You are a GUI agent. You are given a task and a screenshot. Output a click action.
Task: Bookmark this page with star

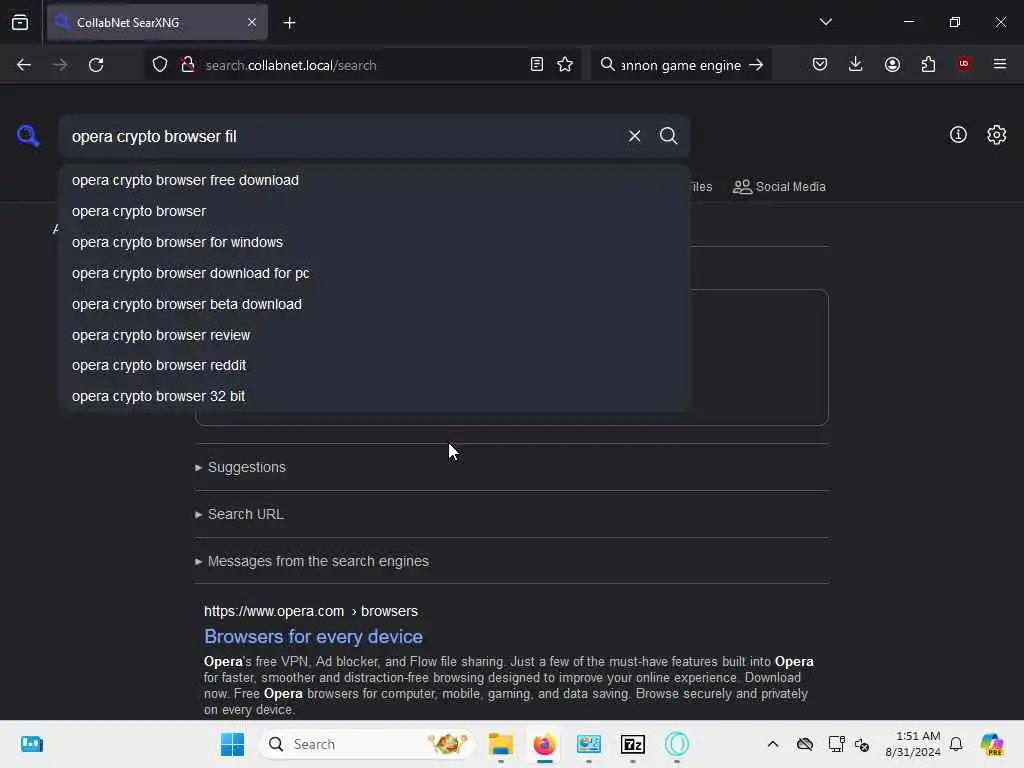[565, 64]
